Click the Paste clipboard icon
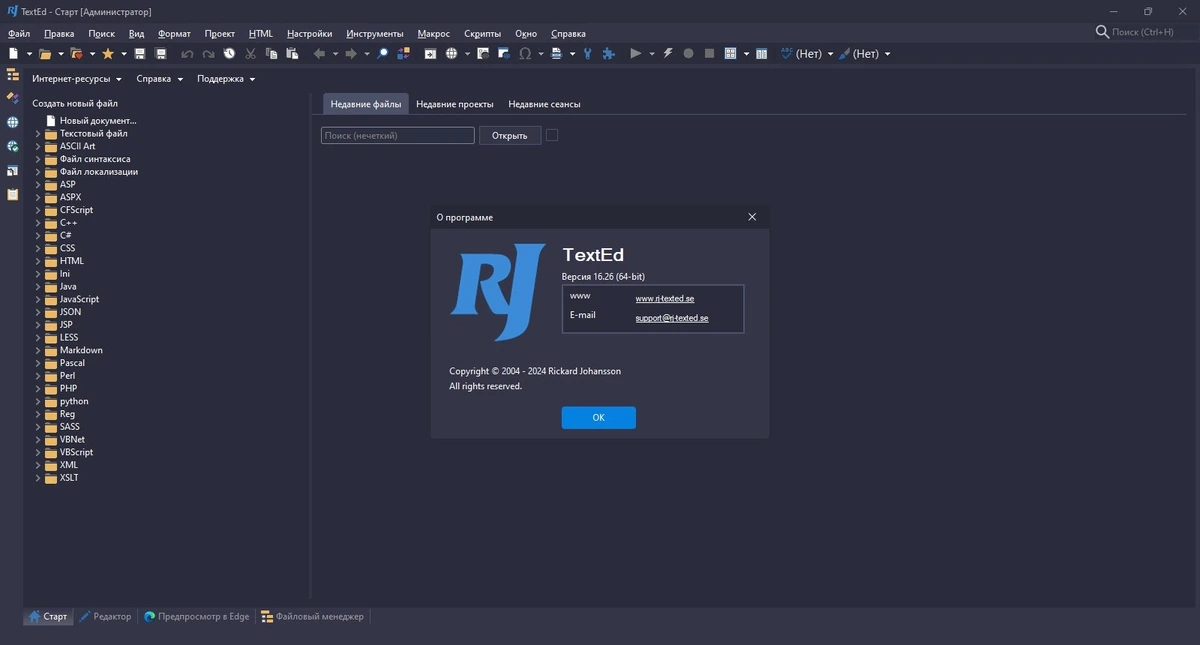1200x645 pixels. [292, 53]
